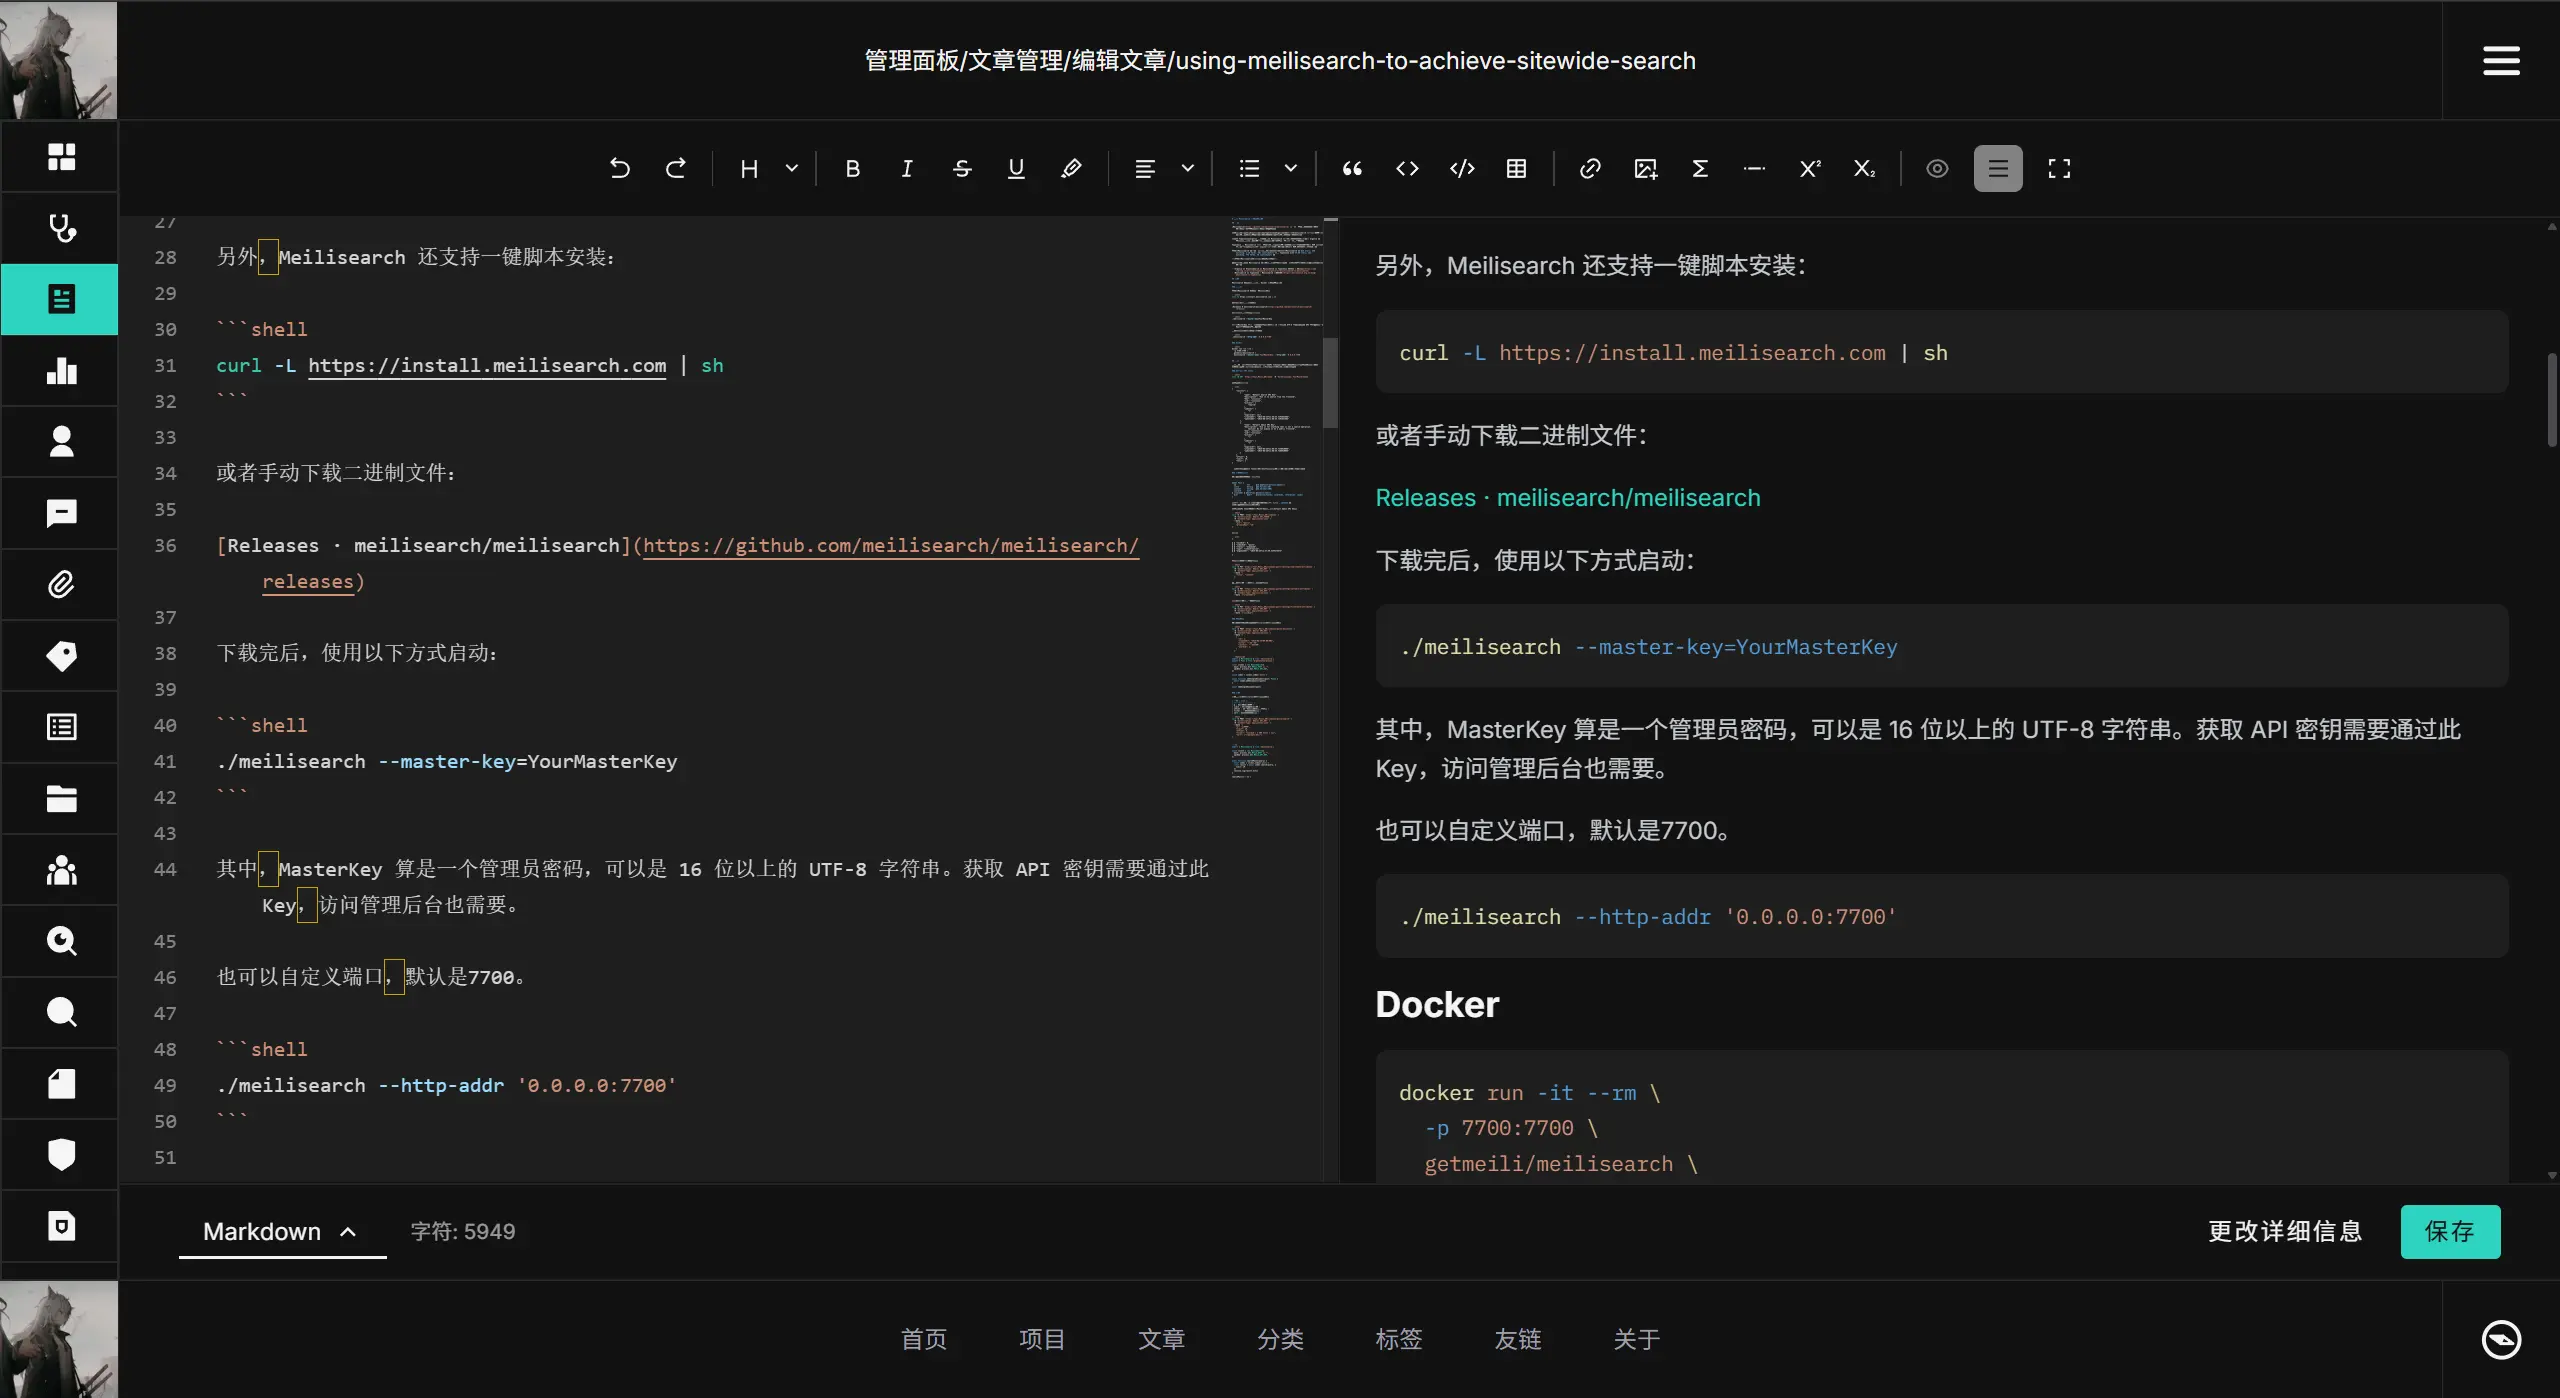Expand the list type dropdown arrow
The height and width of the screenshot is (1398, 2560).
tap(1291, 169)
